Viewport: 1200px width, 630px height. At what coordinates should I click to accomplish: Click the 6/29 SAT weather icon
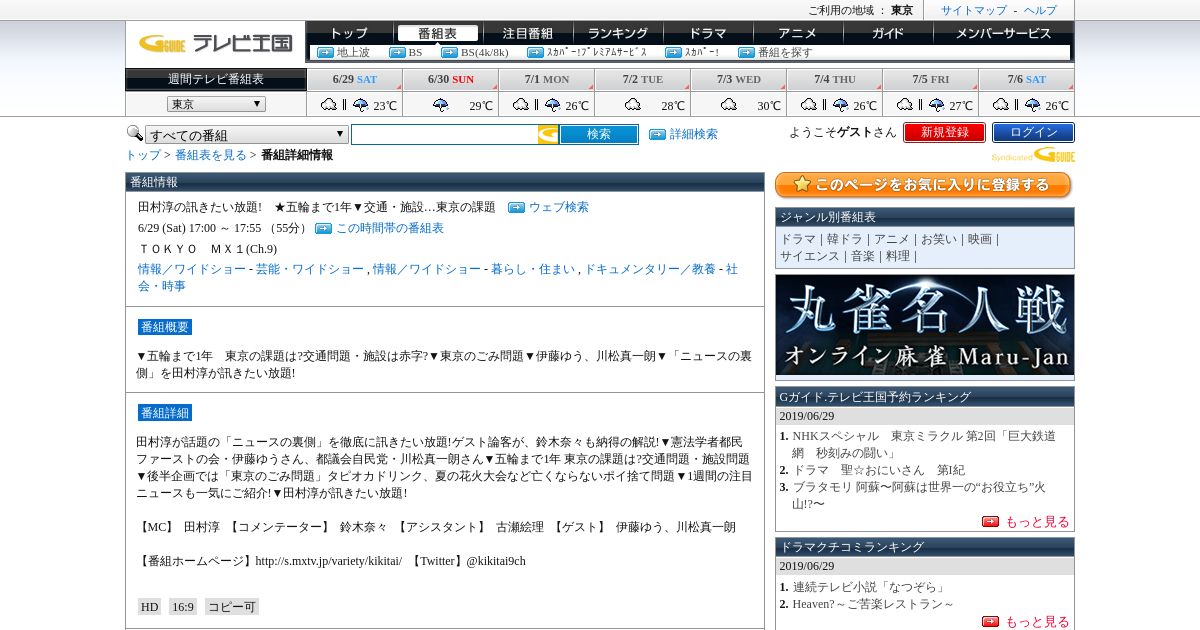[345, 105]
